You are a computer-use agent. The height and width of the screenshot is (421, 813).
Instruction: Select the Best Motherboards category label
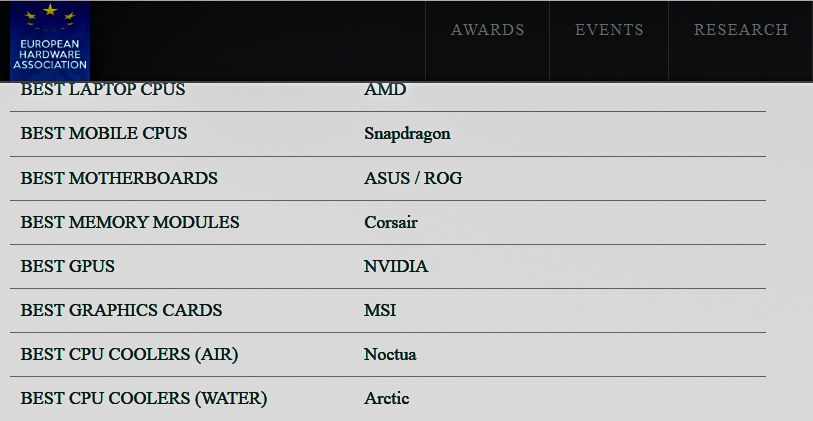point(119,178)
